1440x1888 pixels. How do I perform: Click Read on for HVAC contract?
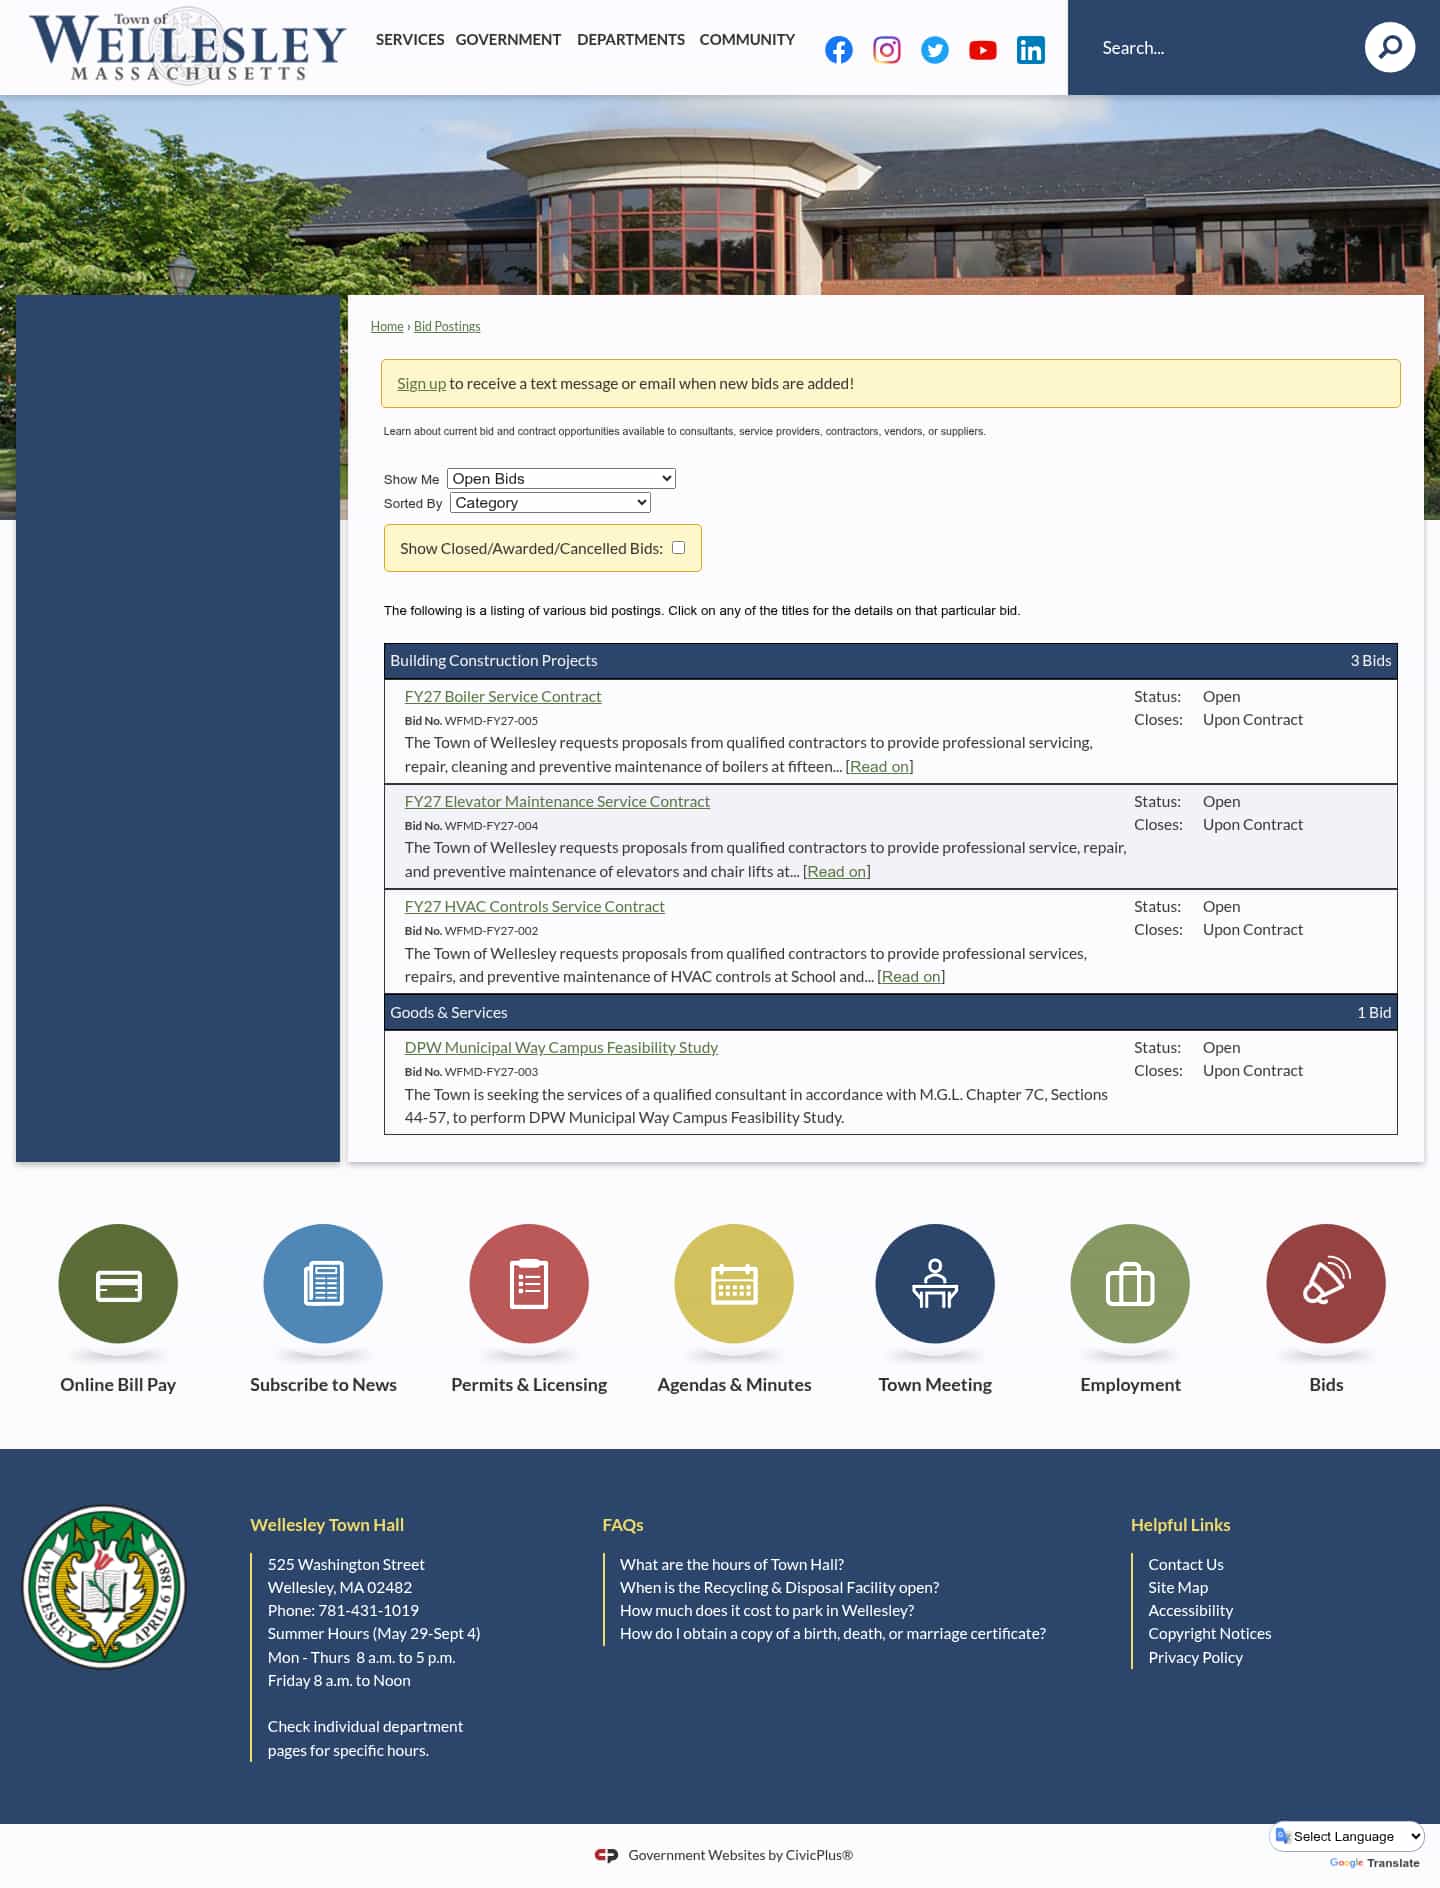[911, 976]
